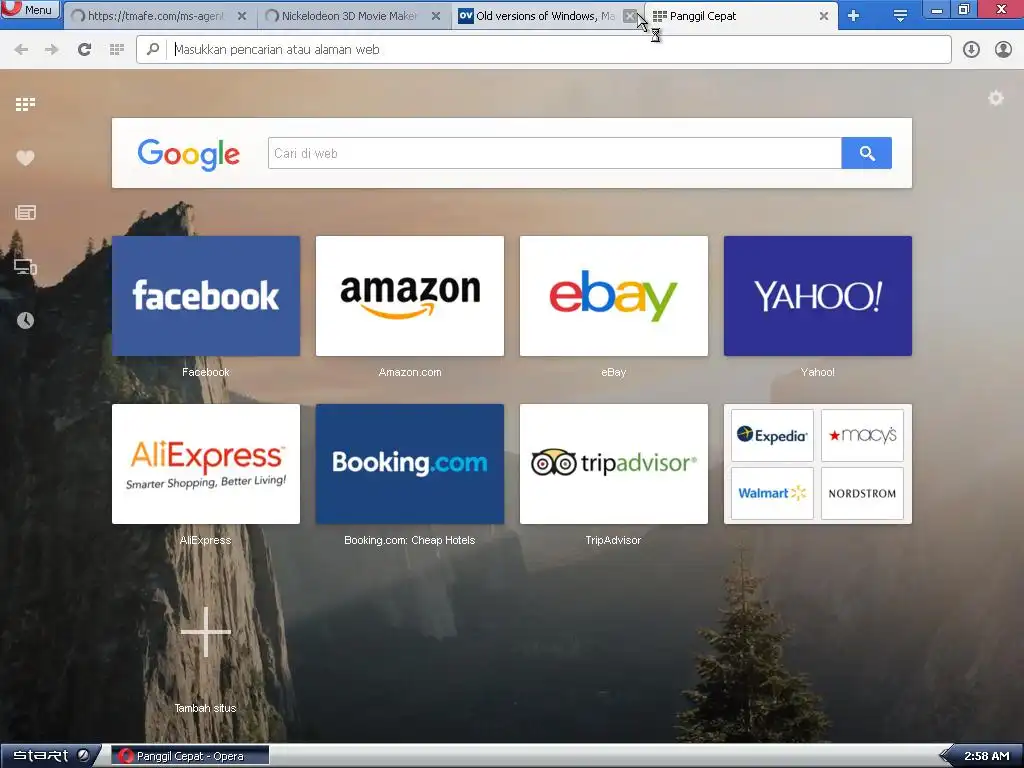Click the Booking.com: Cheap Hotels label
1024x768 pixels.
tap(409, 540)
